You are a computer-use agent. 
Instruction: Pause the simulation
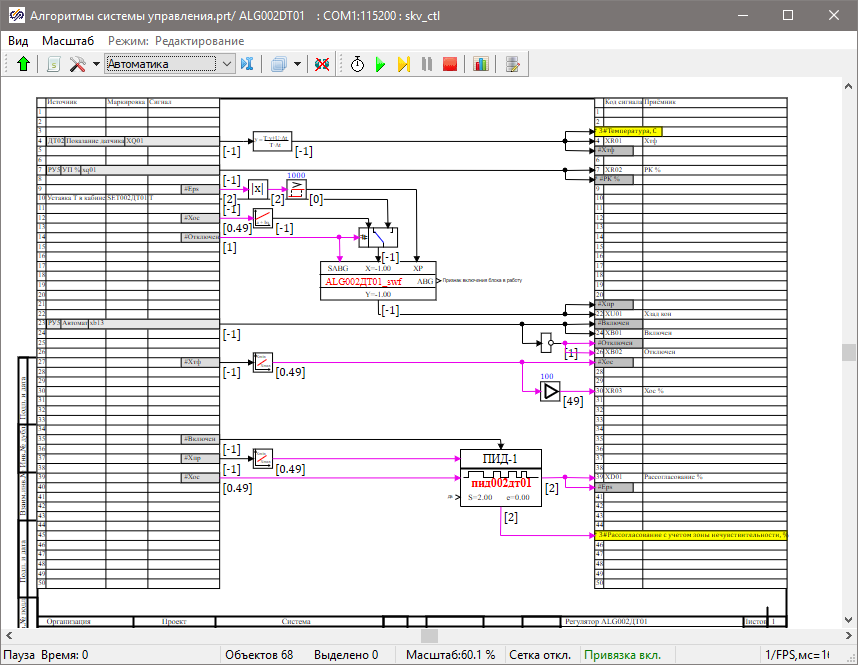(427, 64)
